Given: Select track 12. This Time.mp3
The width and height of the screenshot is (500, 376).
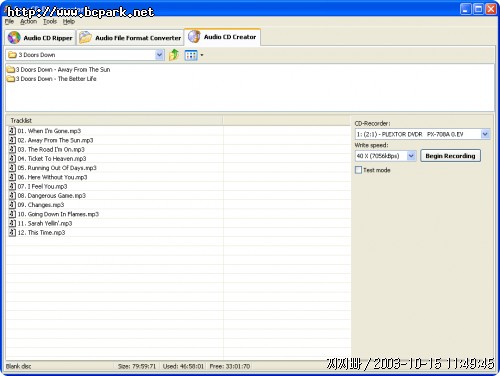Looking at the screenshot, I should [x=41, y=232].
